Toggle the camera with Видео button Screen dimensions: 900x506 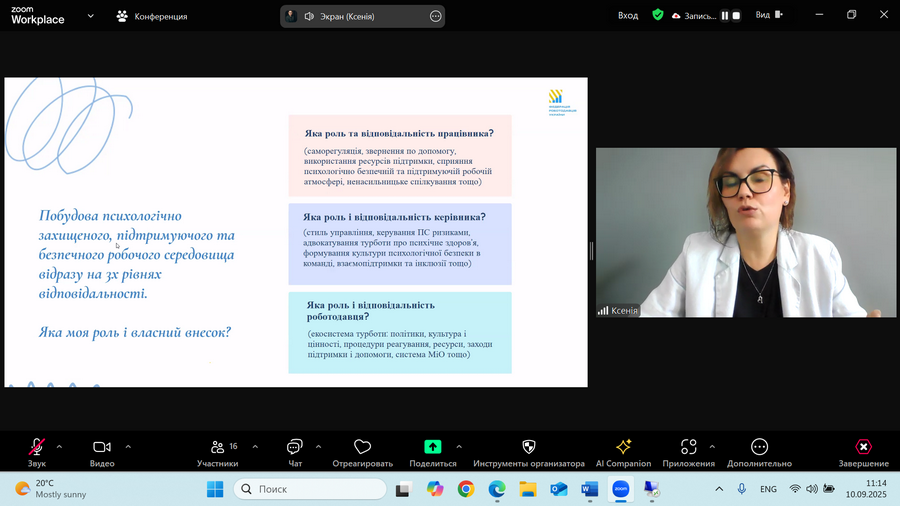click(101, 447)
